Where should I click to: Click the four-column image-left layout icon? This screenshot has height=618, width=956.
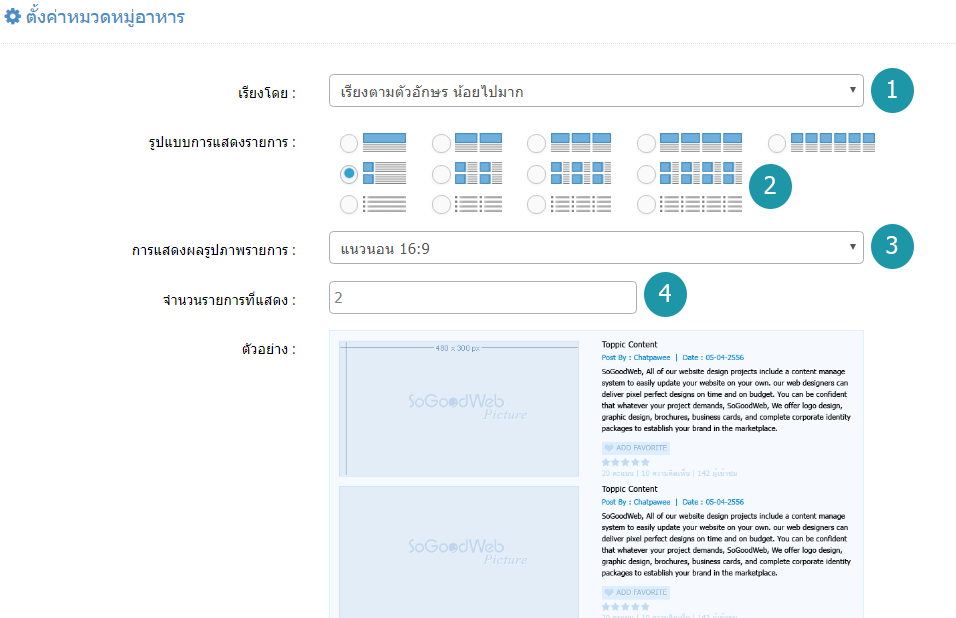tap(701, 173)
